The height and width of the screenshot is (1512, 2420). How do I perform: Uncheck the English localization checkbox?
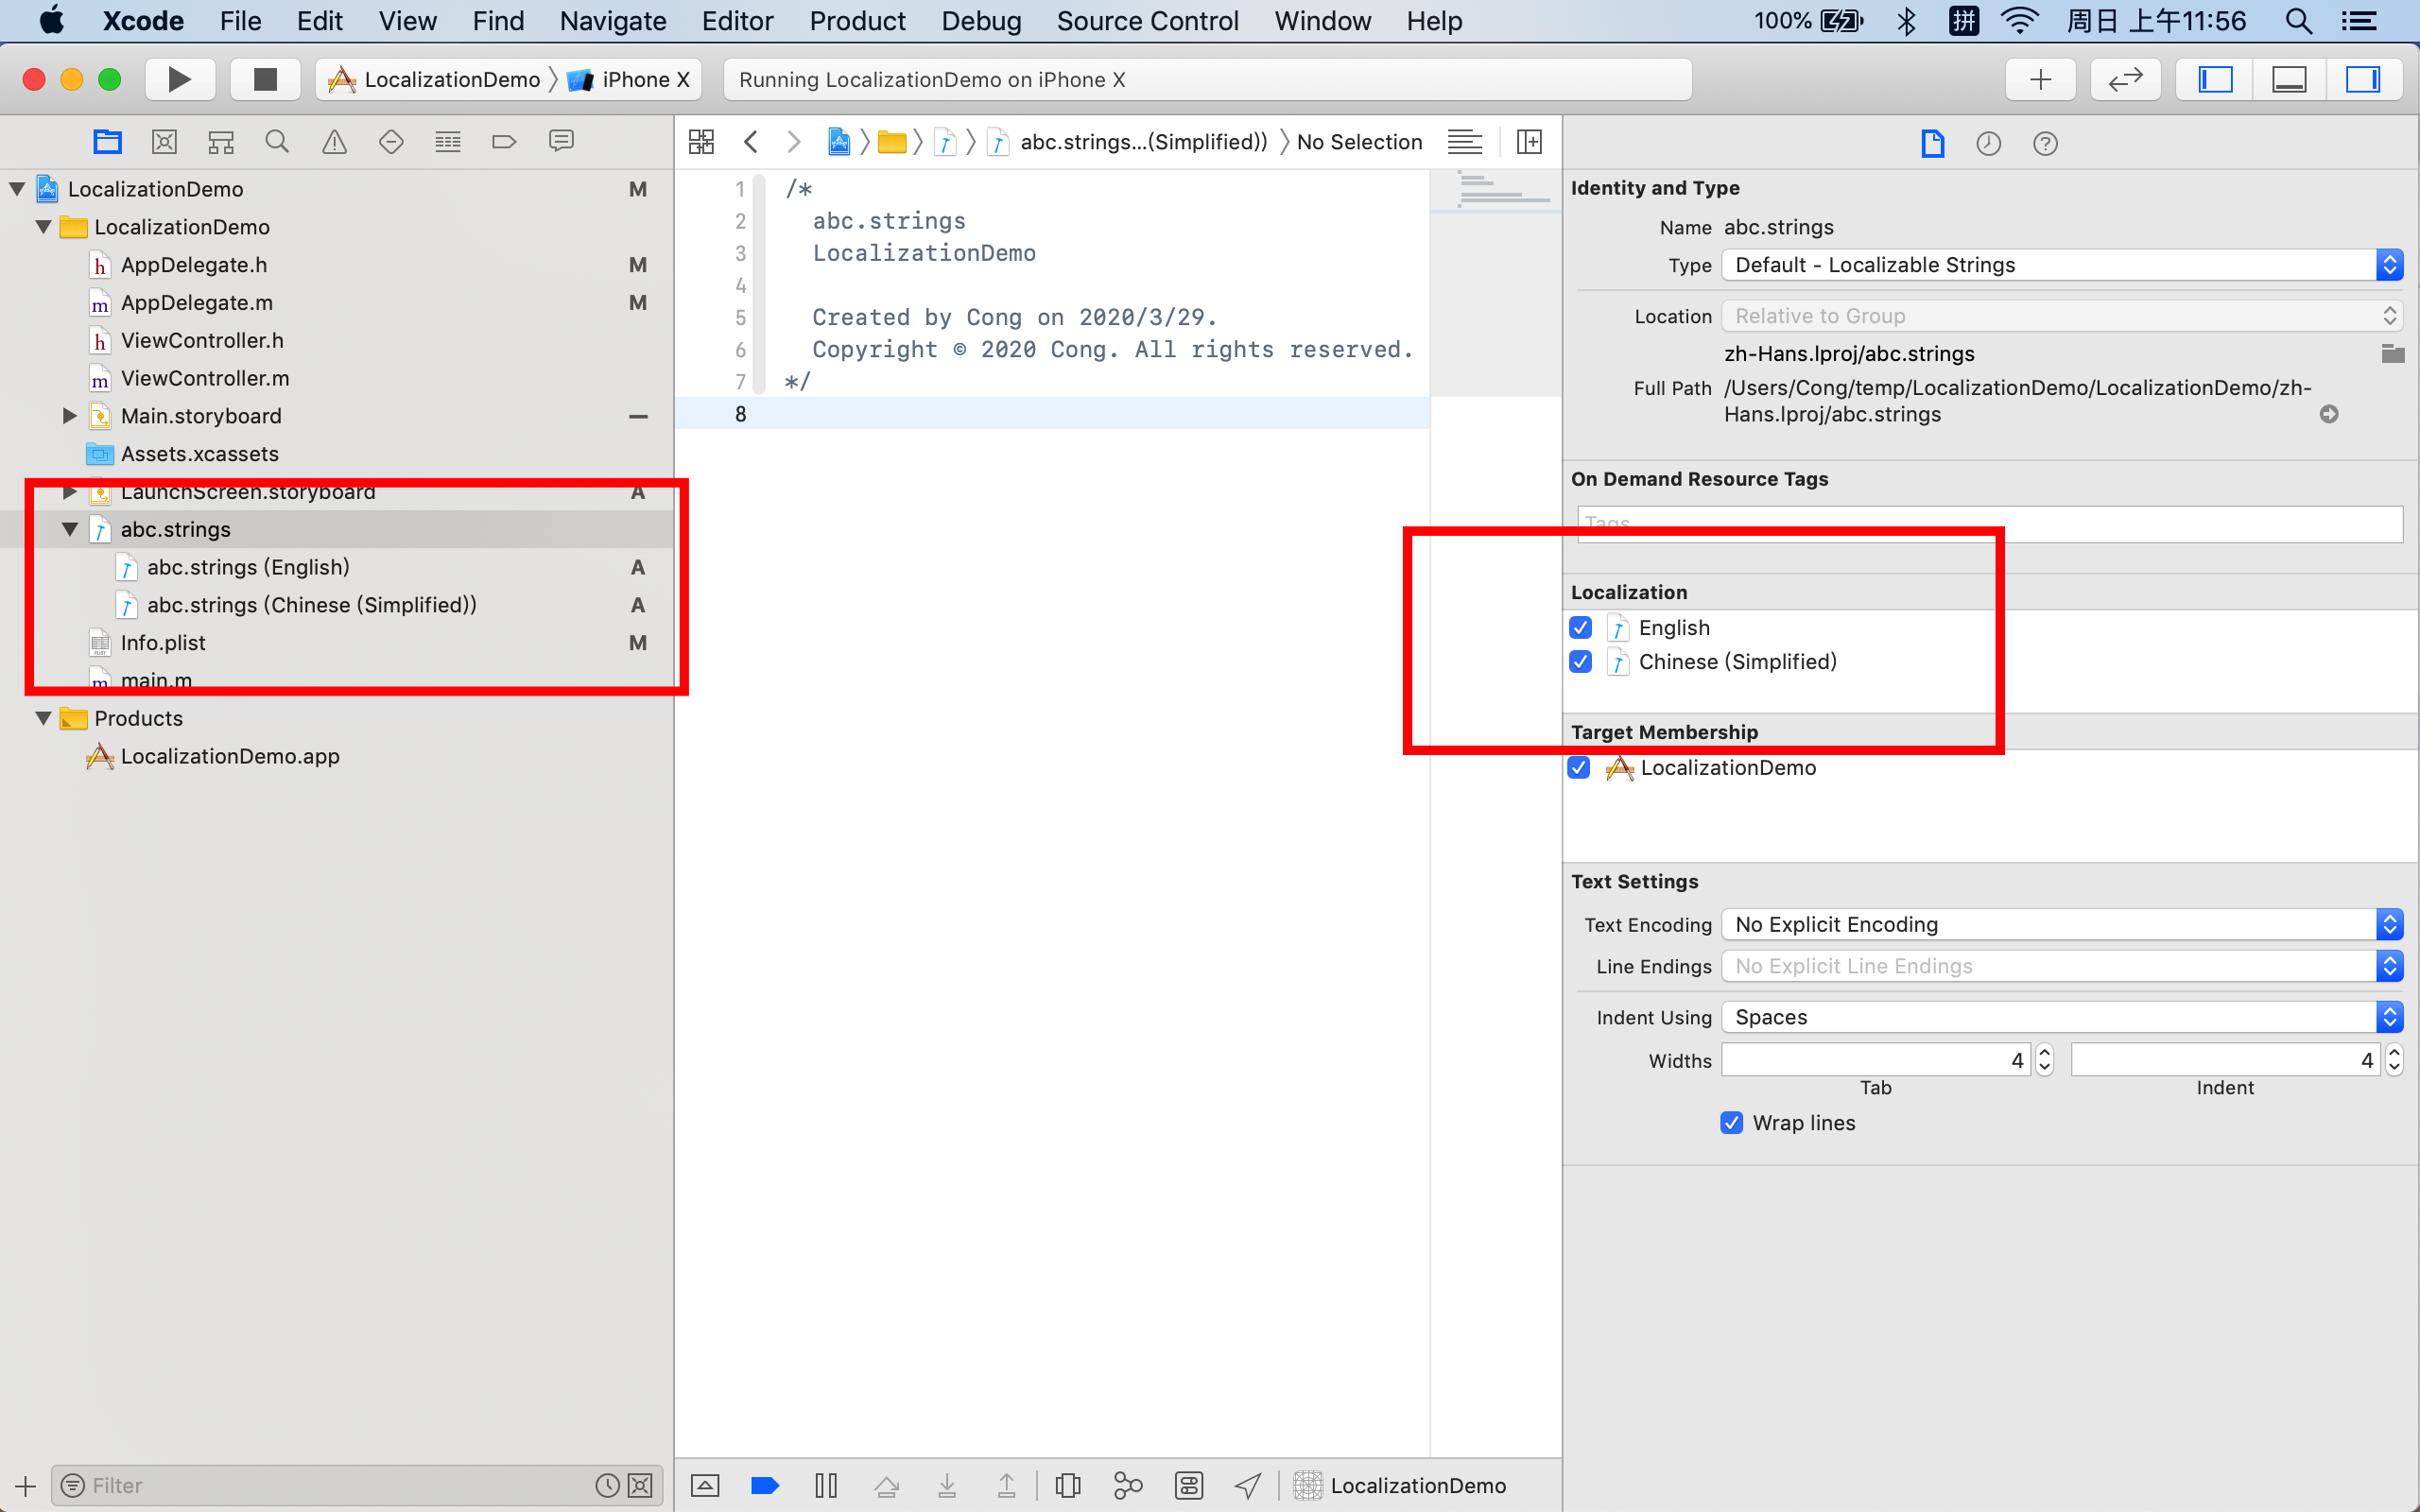(1581, 628)
